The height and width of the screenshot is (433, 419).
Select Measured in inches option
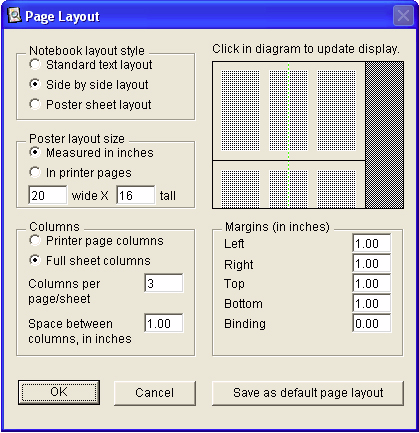91,153
